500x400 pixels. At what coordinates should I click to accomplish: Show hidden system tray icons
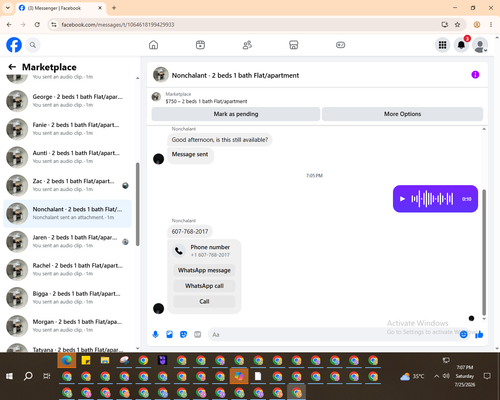[436, 376]
